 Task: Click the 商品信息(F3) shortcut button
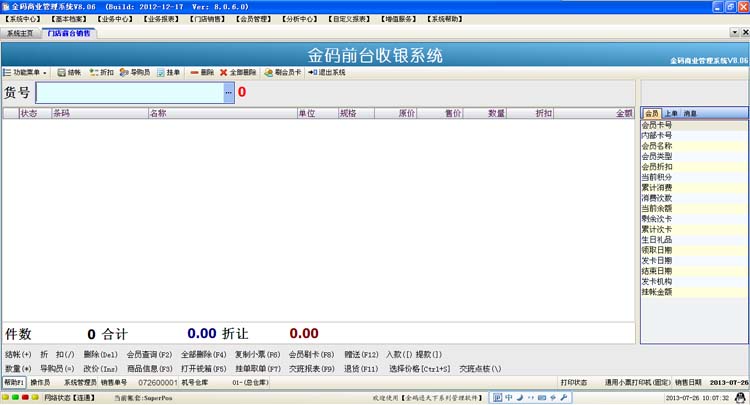pos(149,369)
